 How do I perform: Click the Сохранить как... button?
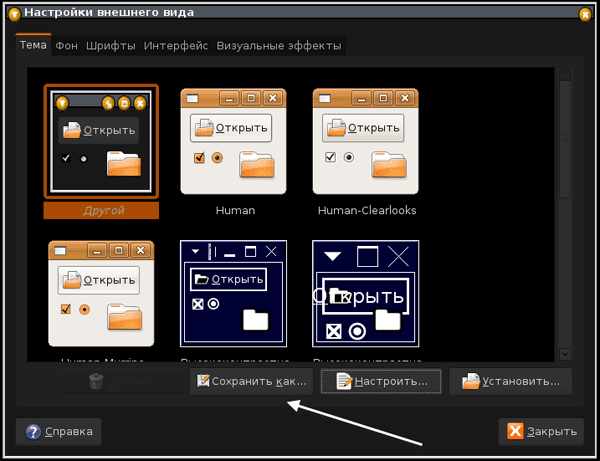[251, 381]
